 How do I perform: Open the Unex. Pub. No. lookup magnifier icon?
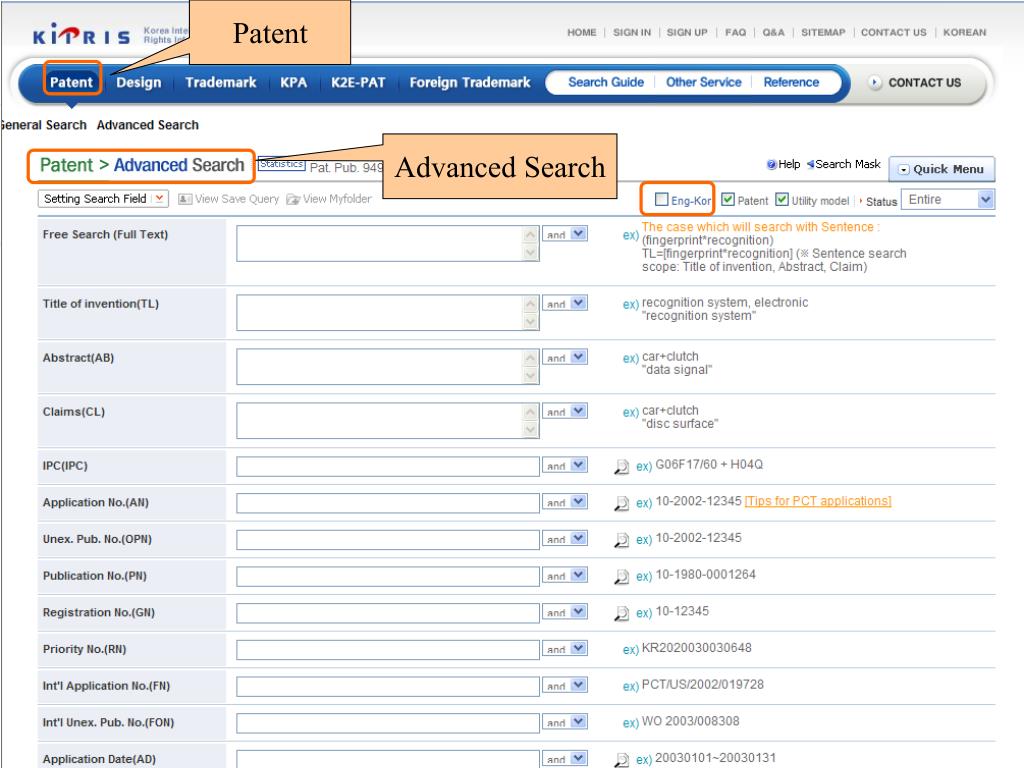pos(621,539)
